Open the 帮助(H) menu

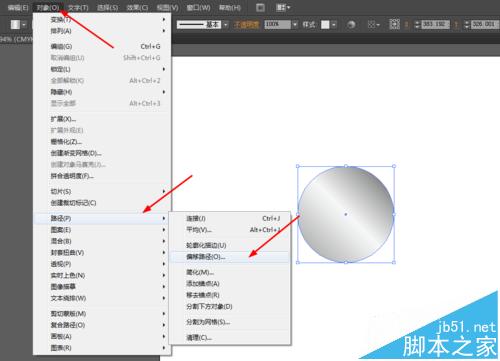pos(230,7)
